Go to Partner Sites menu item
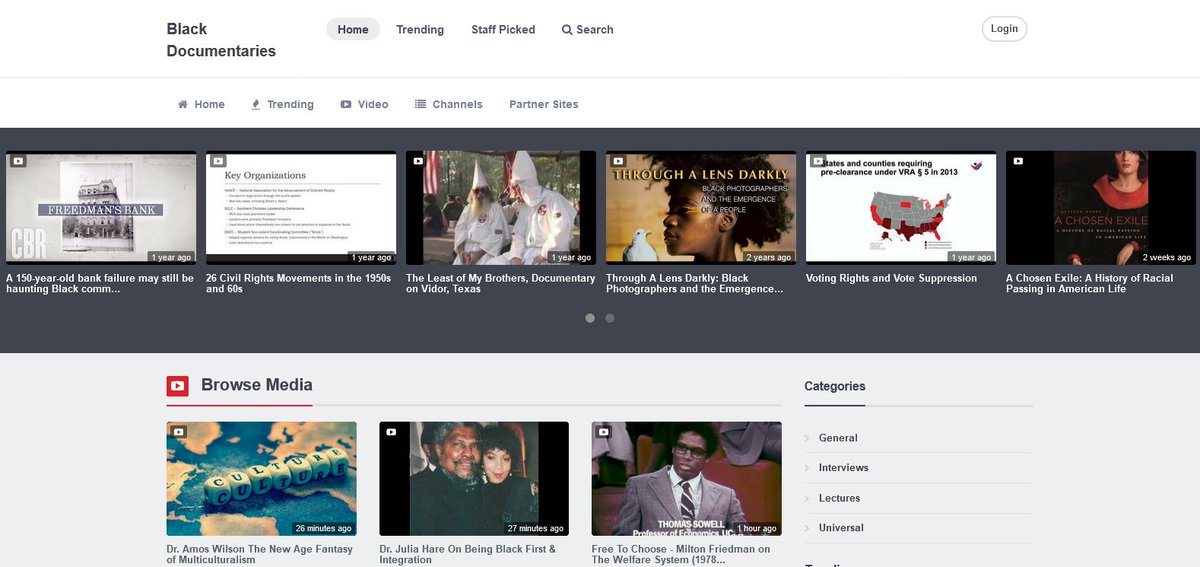1200x567 pixels. tap(544, 104)
